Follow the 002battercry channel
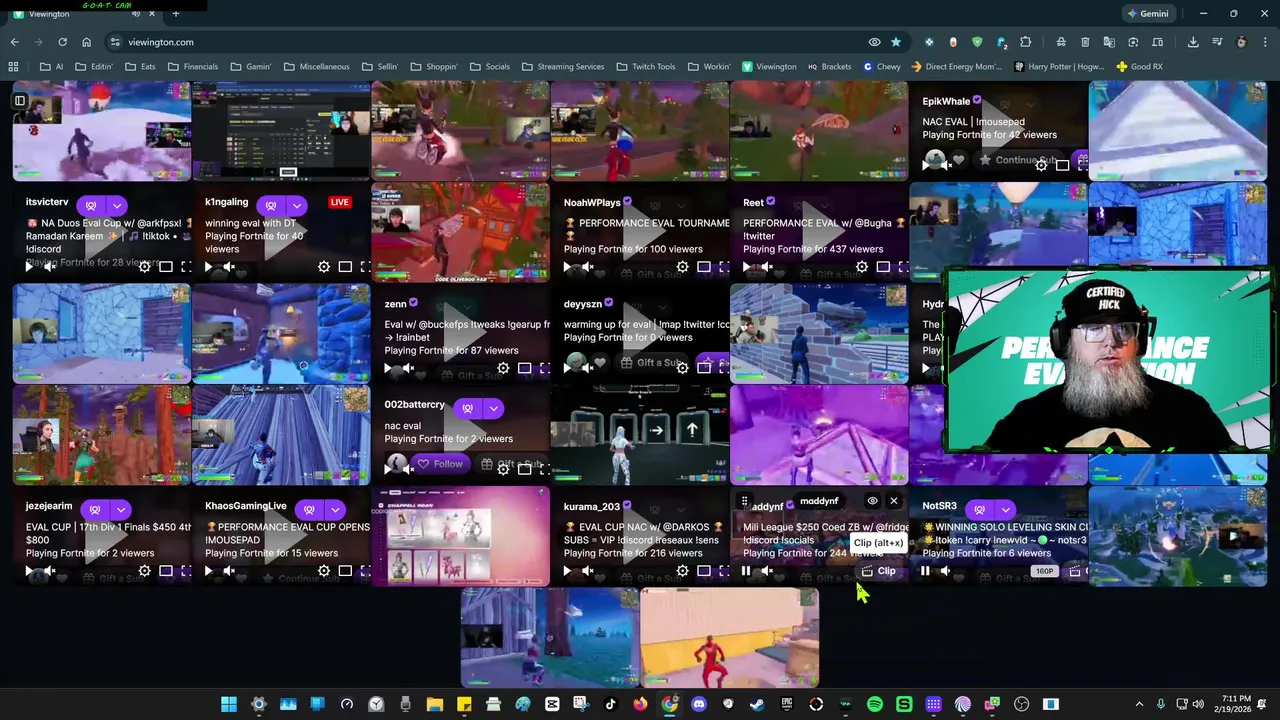 coord(440,464)
